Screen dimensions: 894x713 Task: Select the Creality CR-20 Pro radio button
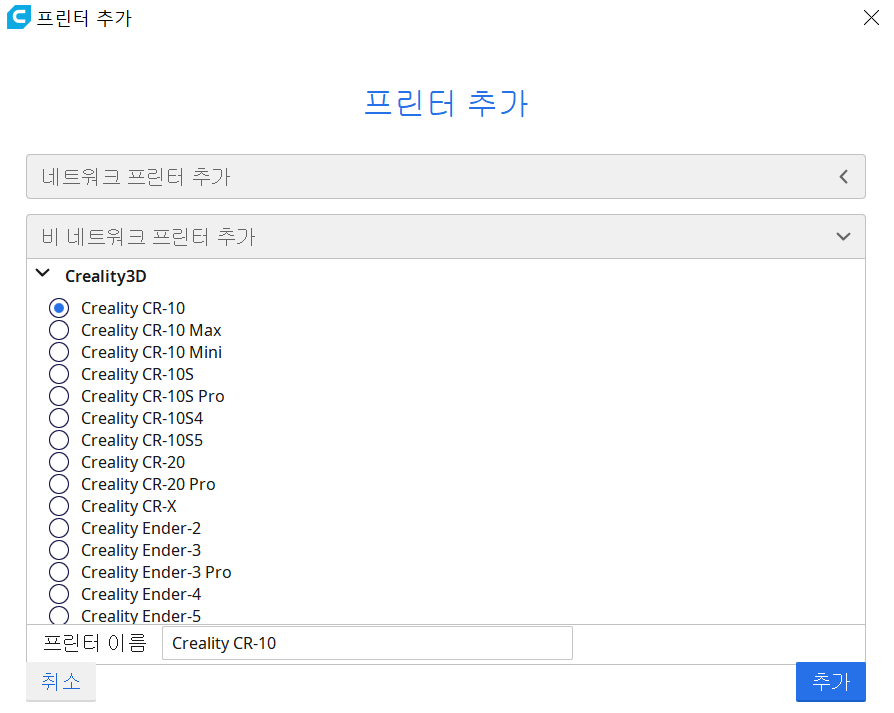point(59,484)
